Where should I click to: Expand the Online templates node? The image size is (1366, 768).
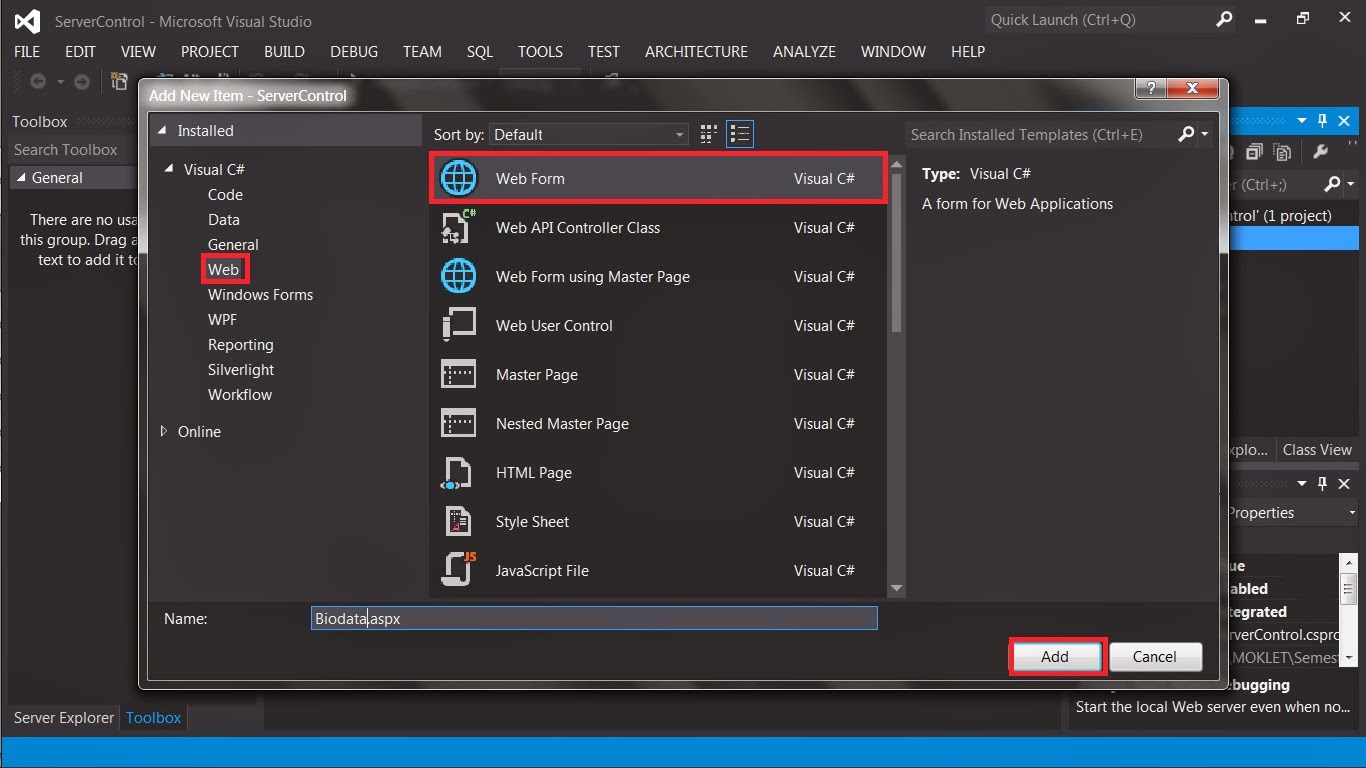click(165, 431)
